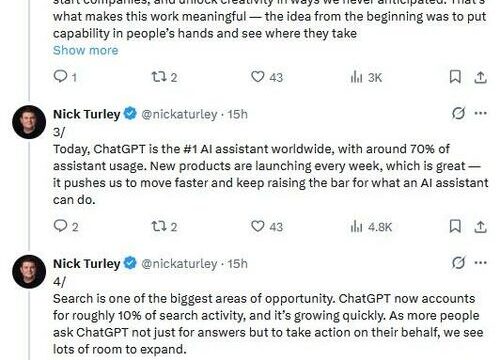Image resolution: width=500 pixels, height=360 pixels.
Task: Open Grok explain icon on tweet 3/
Action: pyautogui.click(x=458, y=113)
